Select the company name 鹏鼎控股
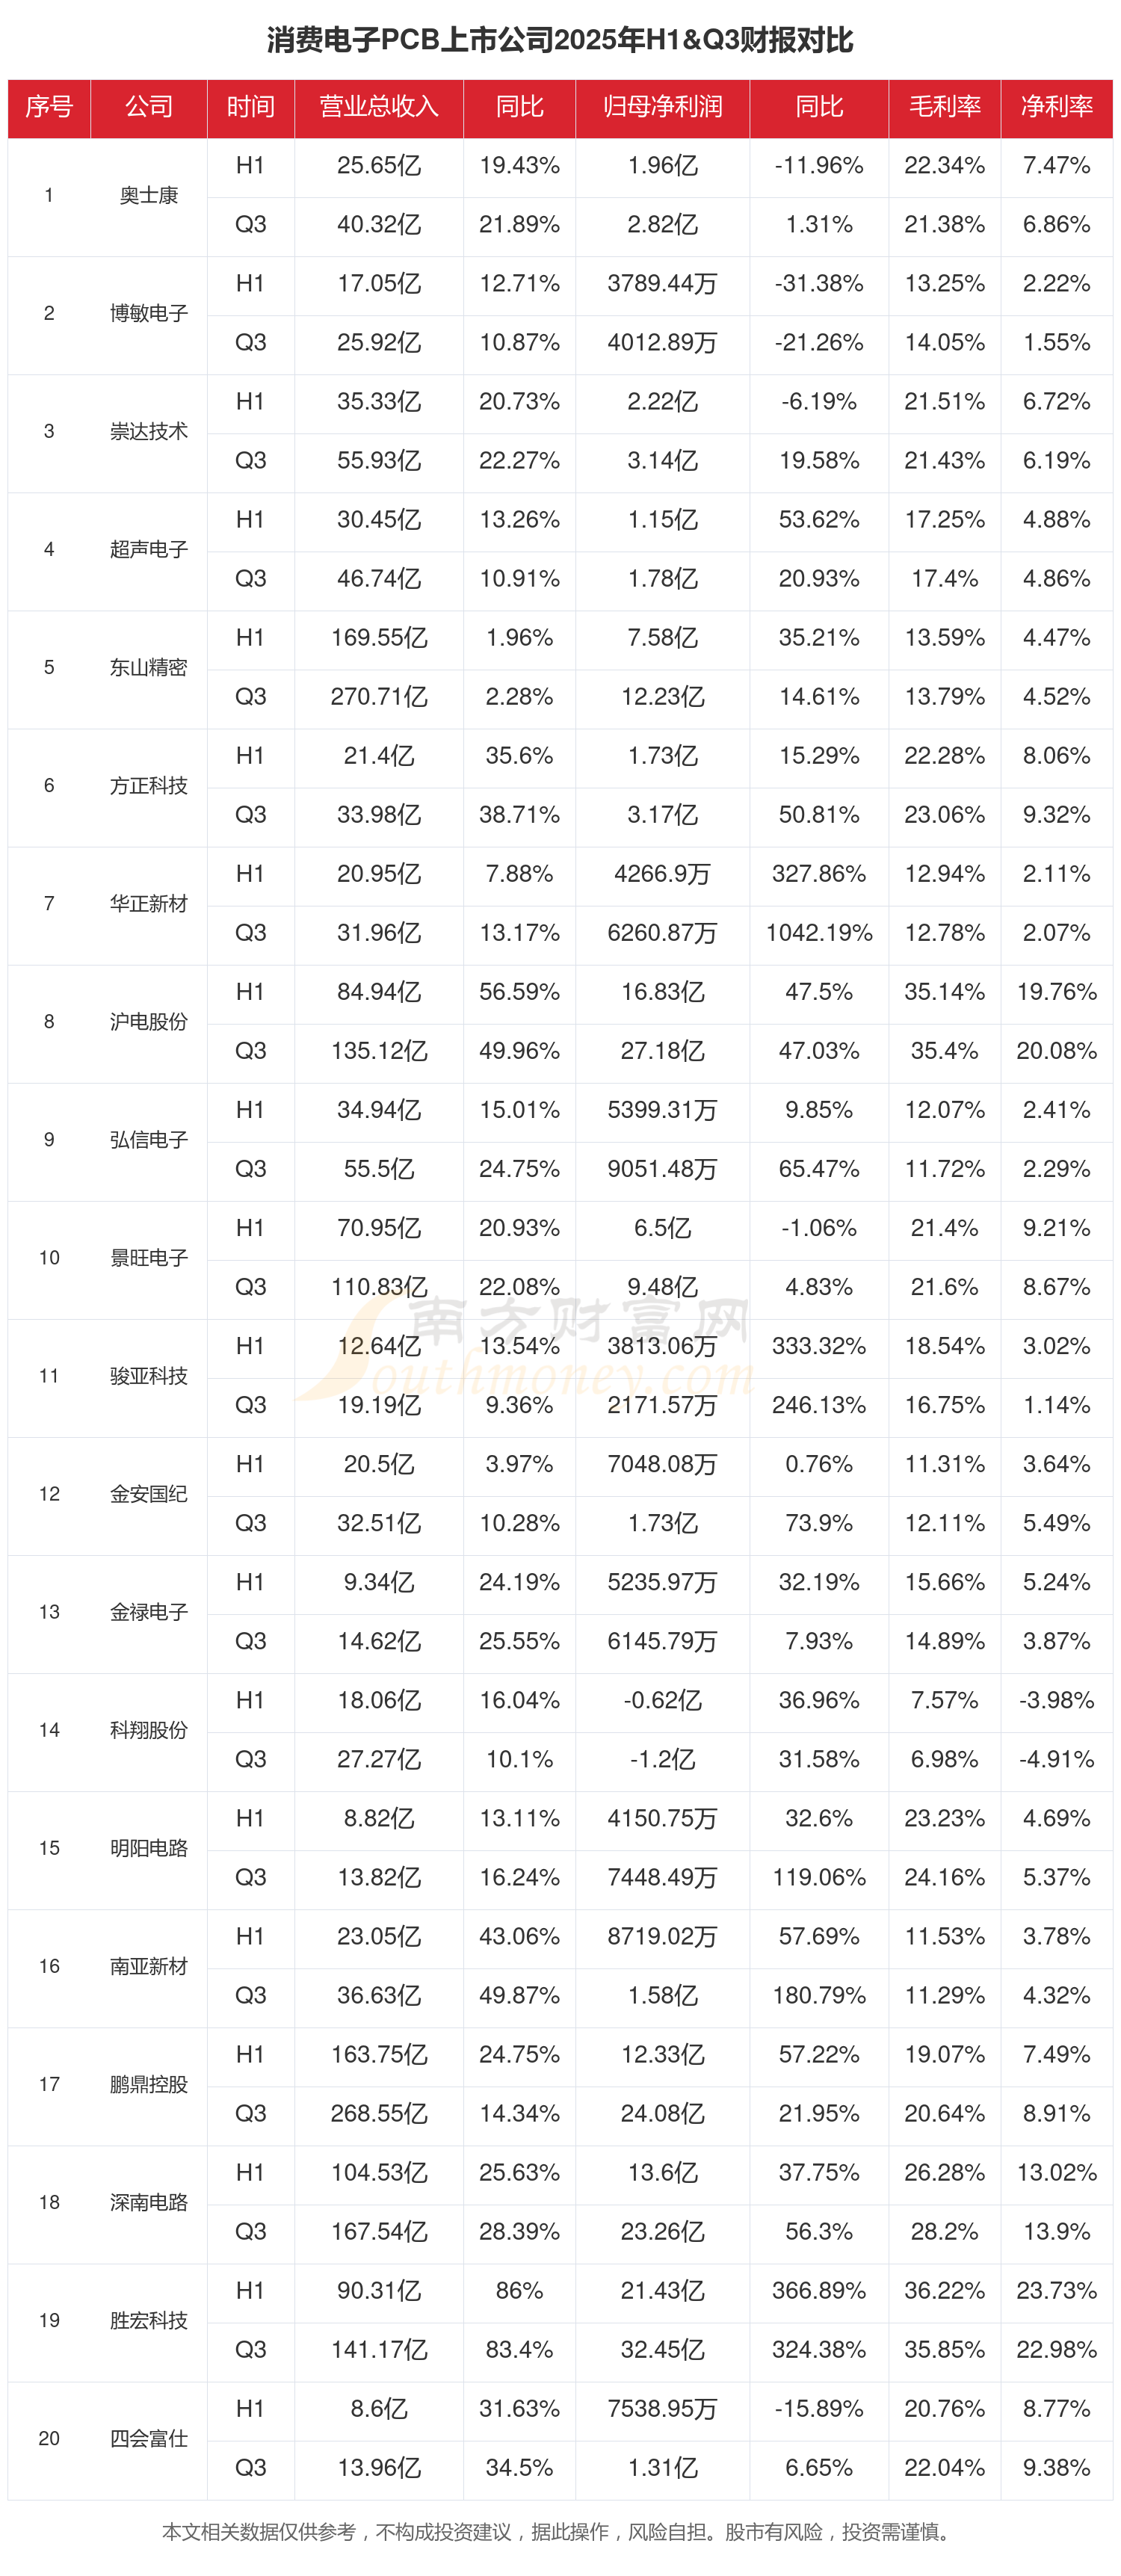Image resolution: width=1121 pixels, height=2576 pixels. [x=149, y=2085]
